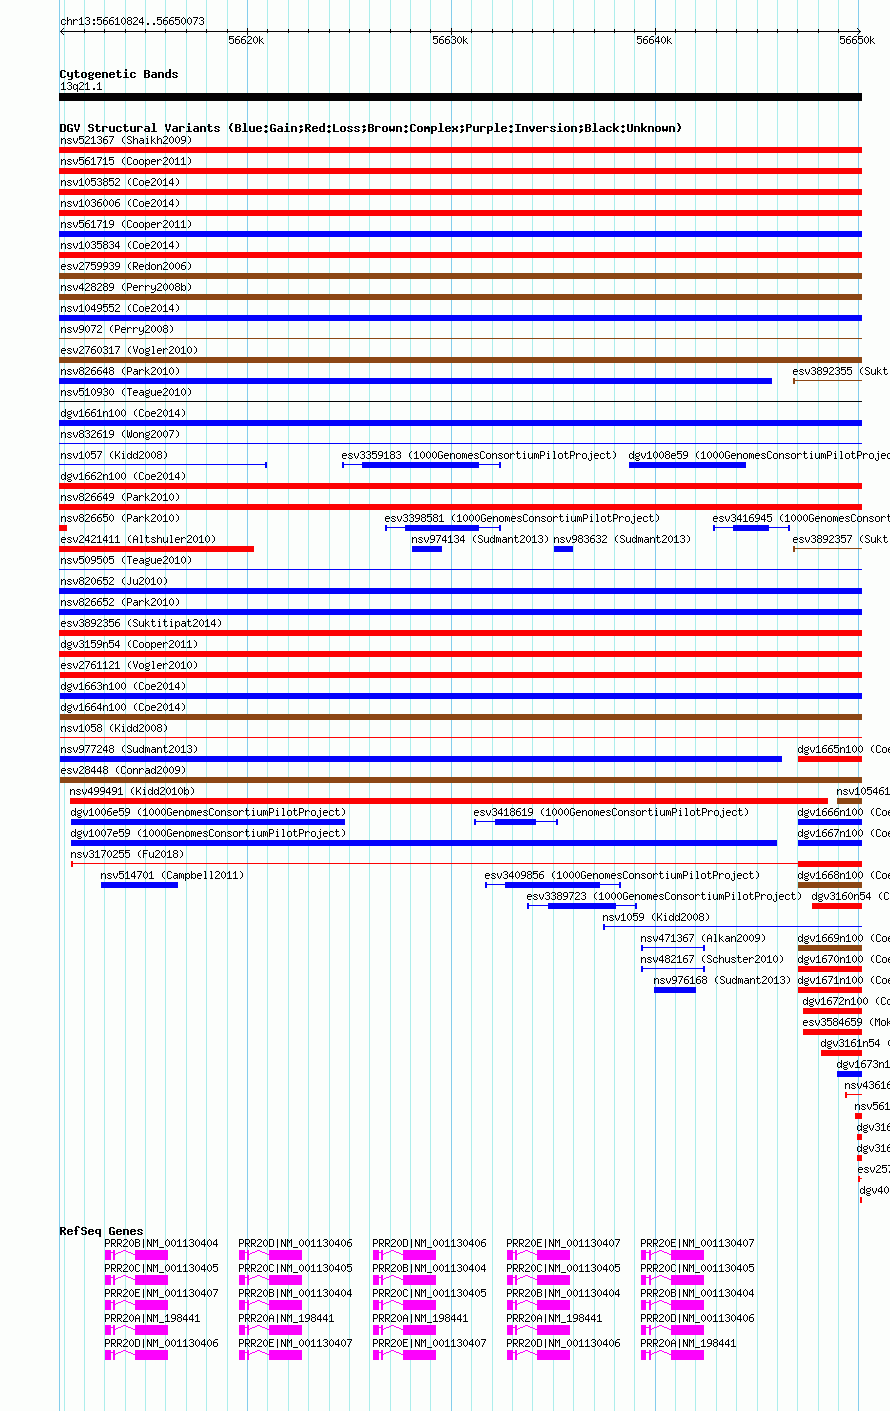Select nsv499491 (Kidd2010b) label
Screen dimensions: 890x1411
coord(133,791)
